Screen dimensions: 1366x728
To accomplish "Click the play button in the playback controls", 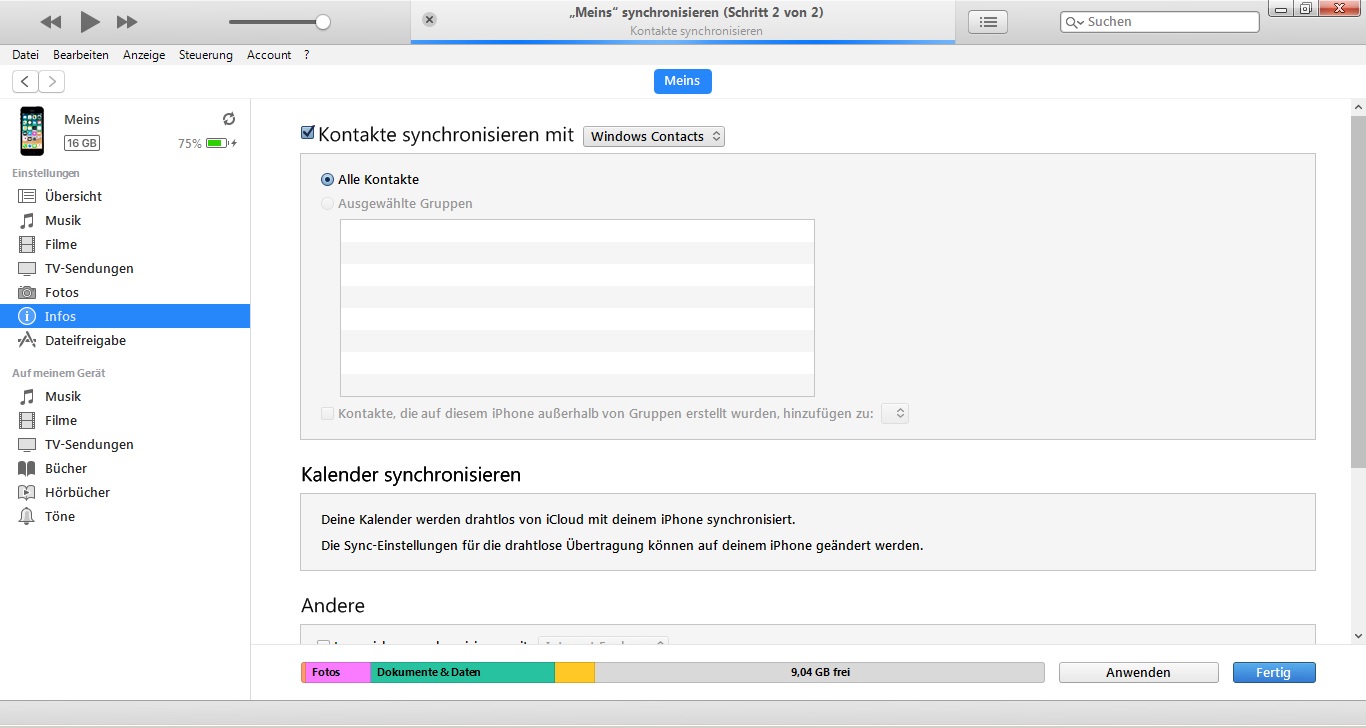I will tap(90, 21).
